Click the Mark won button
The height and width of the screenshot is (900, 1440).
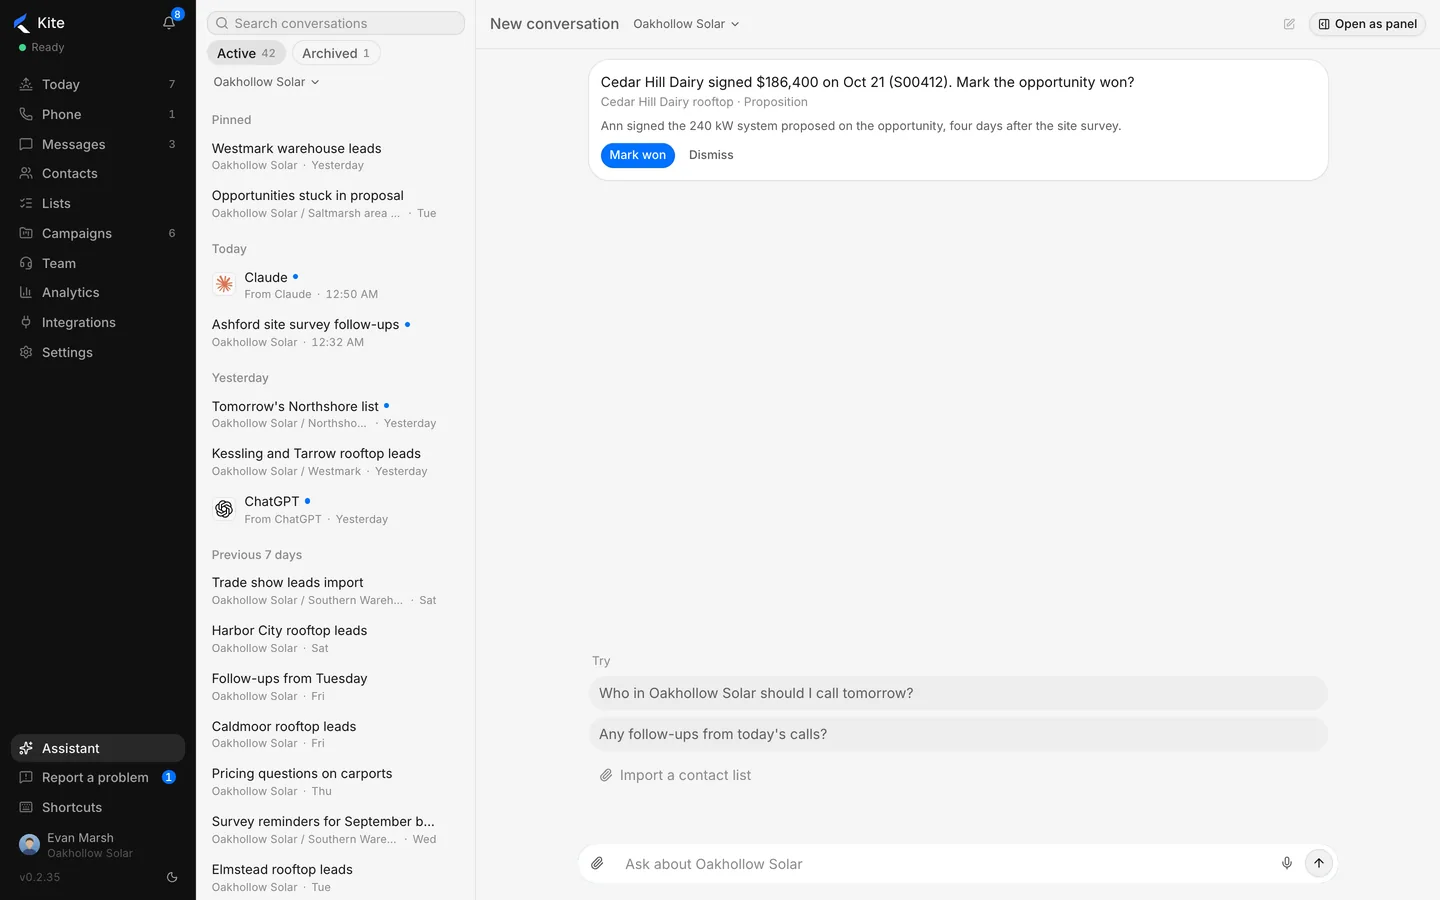pyautogui.click(x=638, y=155)
